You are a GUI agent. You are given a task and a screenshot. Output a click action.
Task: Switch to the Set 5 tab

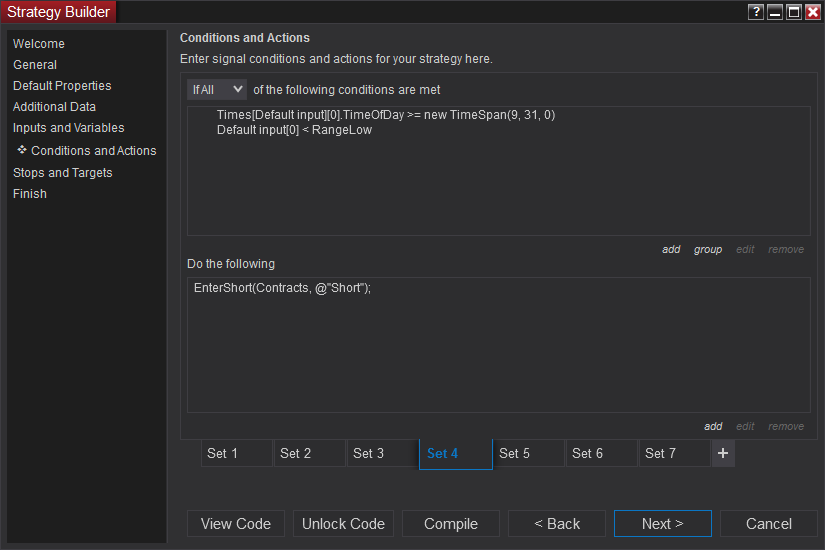tap(529, 453)
